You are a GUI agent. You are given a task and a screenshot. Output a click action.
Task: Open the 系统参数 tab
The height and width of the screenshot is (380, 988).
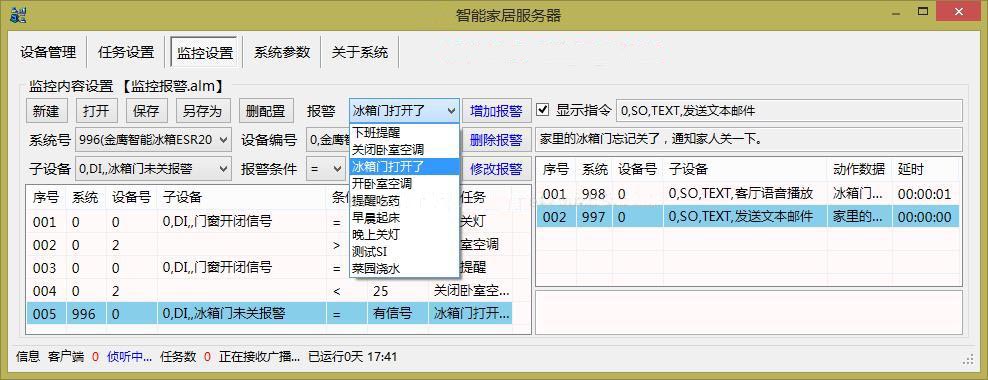[x=282, y=52]
